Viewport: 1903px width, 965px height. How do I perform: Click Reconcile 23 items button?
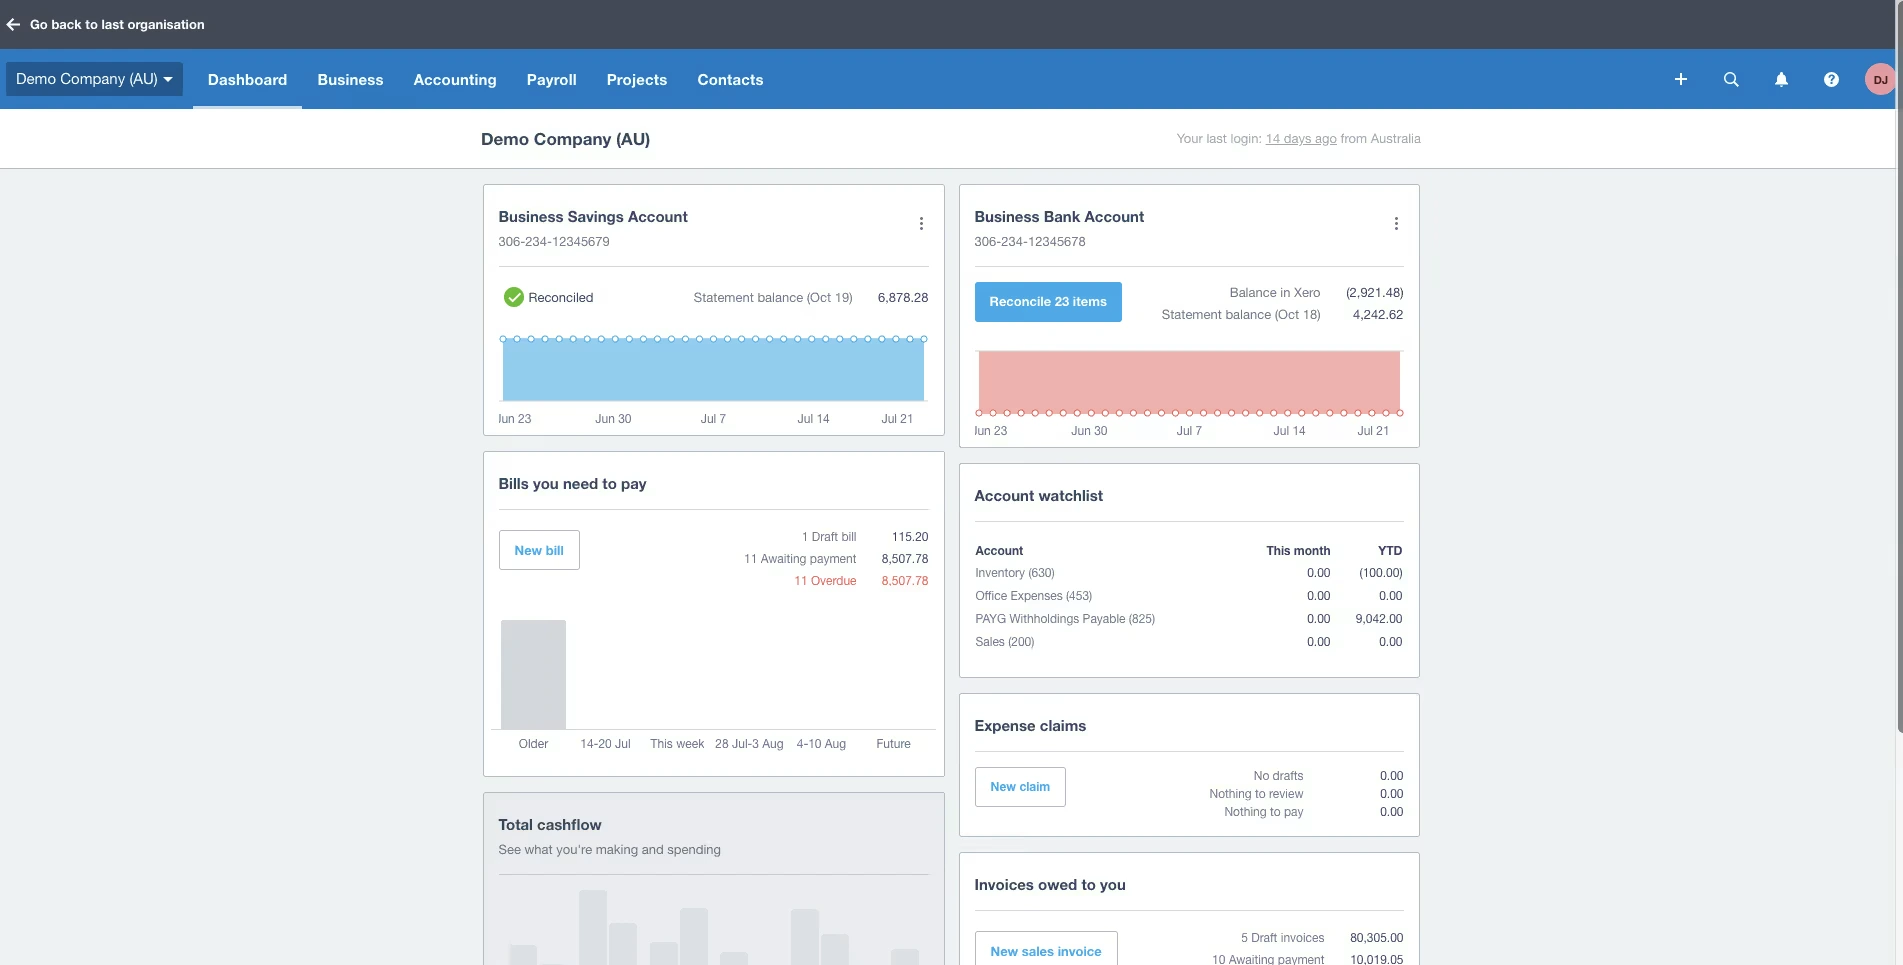1048,301
